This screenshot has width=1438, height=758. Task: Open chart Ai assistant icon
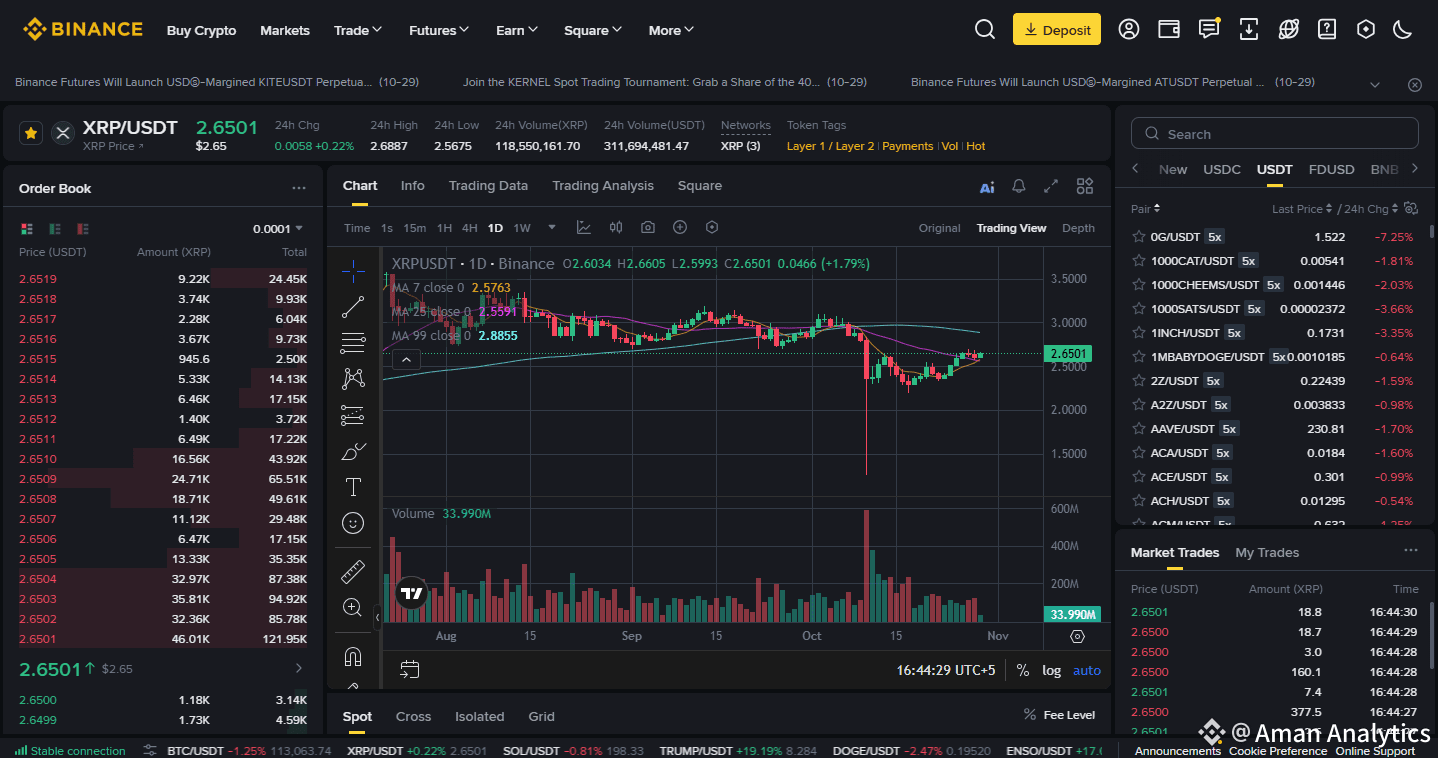987,187
